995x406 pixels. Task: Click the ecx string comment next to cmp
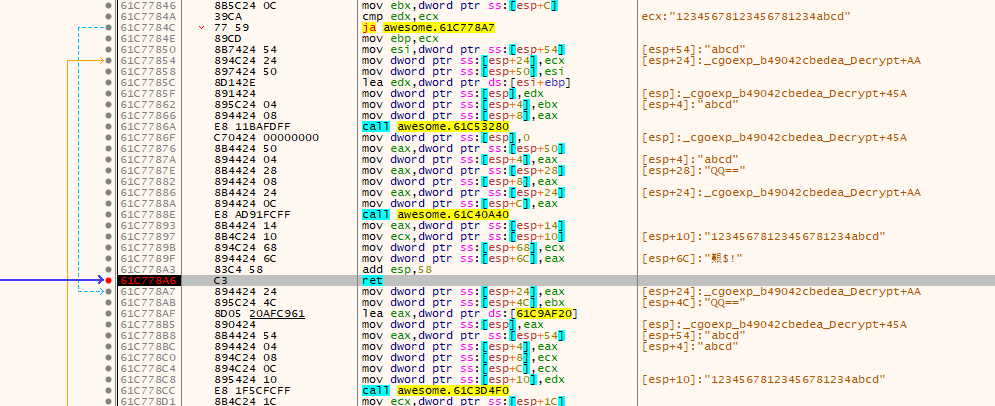click(746, 17)
